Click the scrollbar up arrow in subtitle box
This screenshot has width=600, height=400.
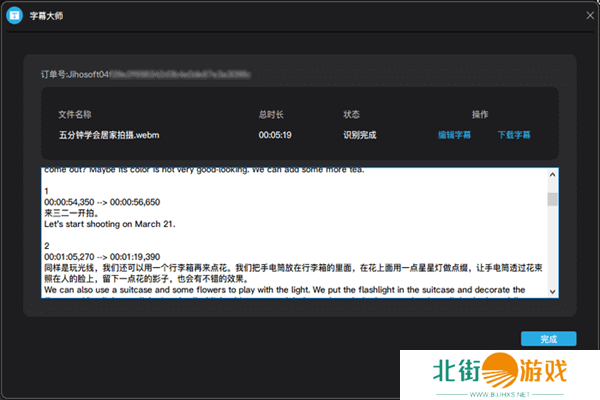coord(552,174)
